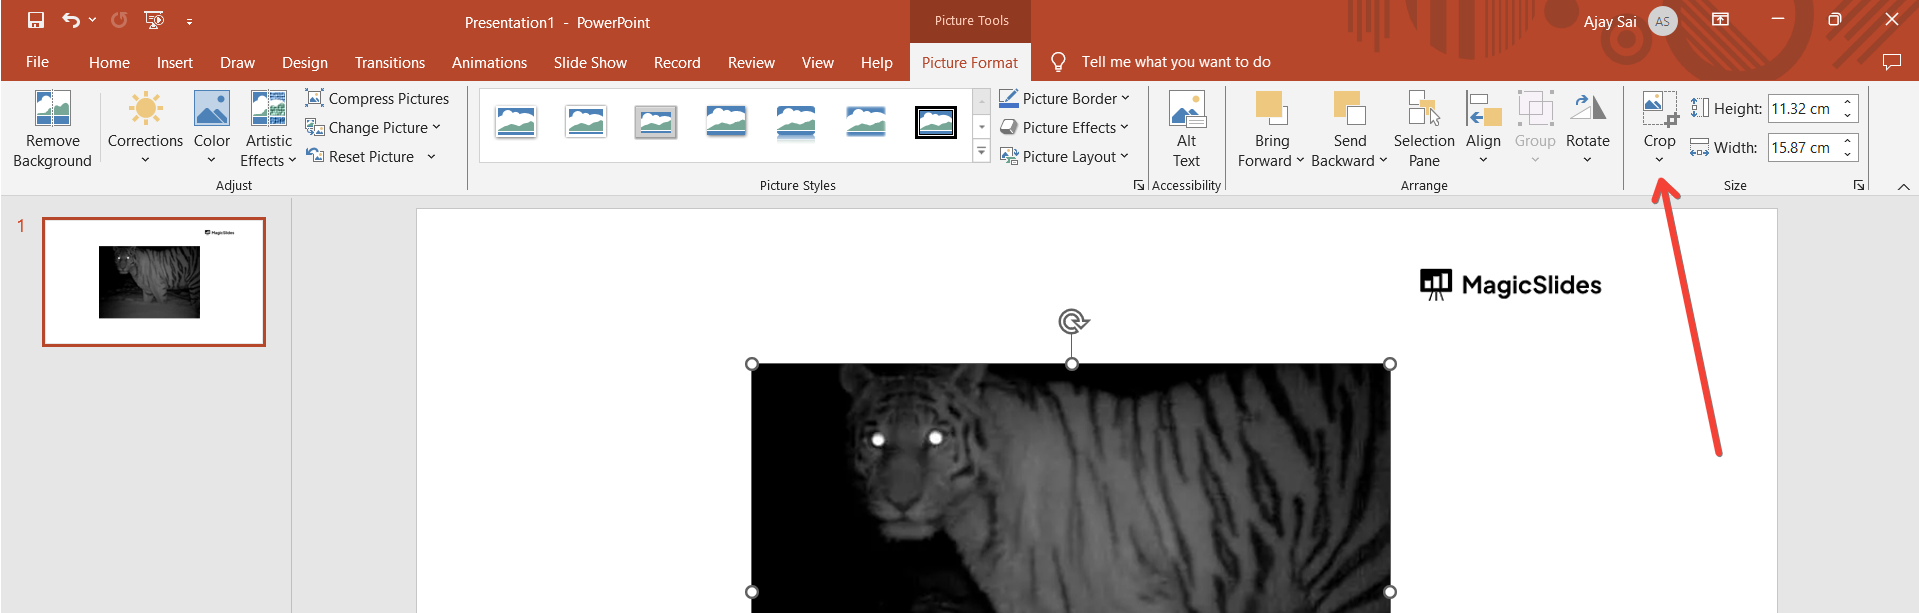Click the Width input field

pos(1803,147)
